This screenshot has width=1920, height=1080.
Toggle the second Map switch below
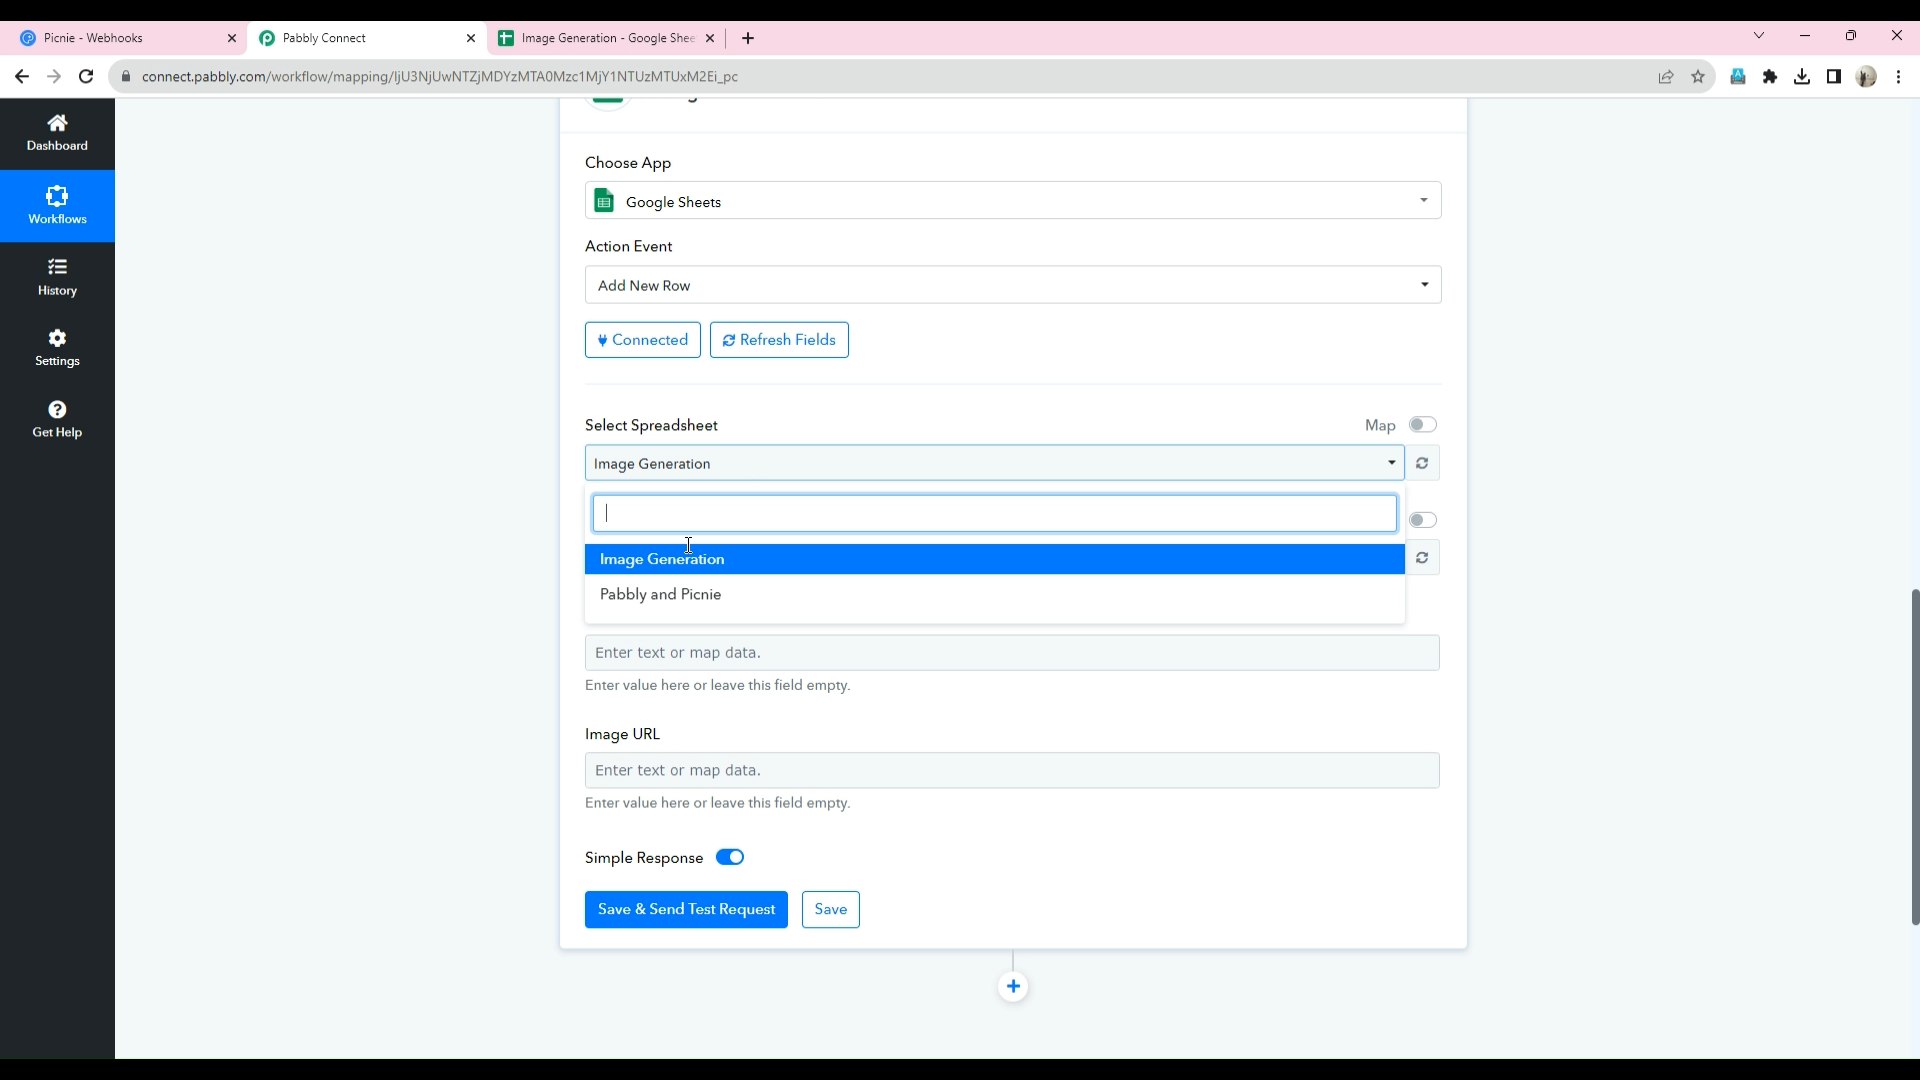click(1422, 520)
